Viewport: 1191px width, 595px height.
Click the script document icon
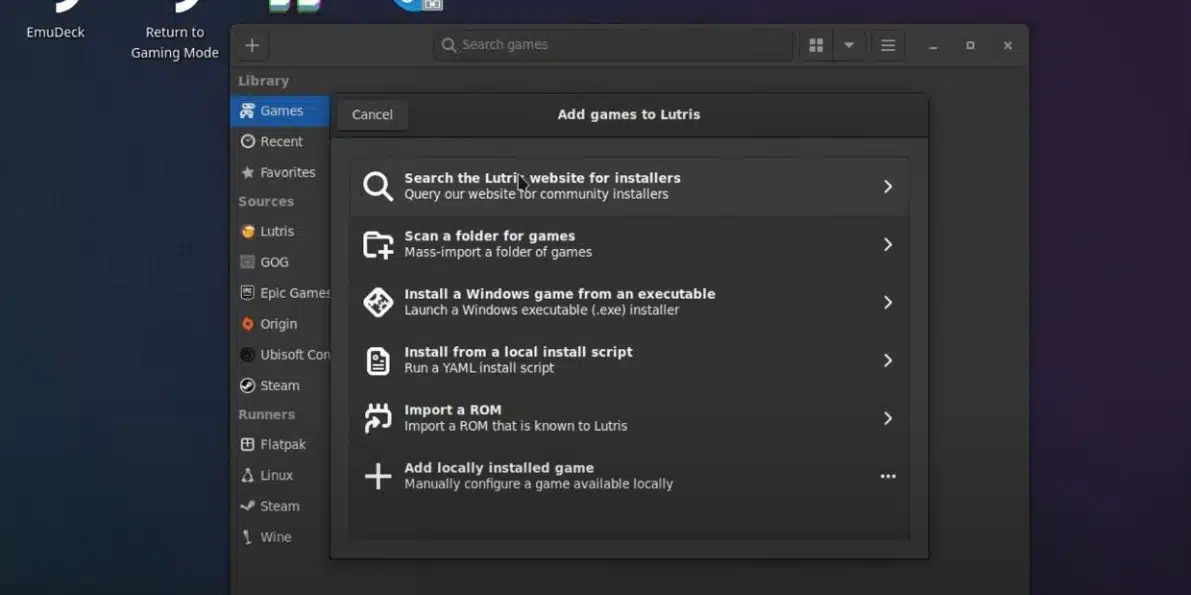tap(378, 360)
